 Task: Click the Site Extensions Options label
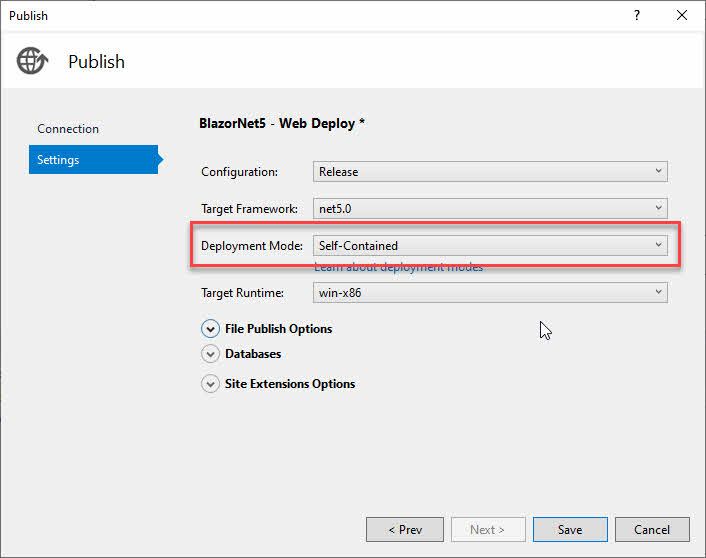coord(290,383)
